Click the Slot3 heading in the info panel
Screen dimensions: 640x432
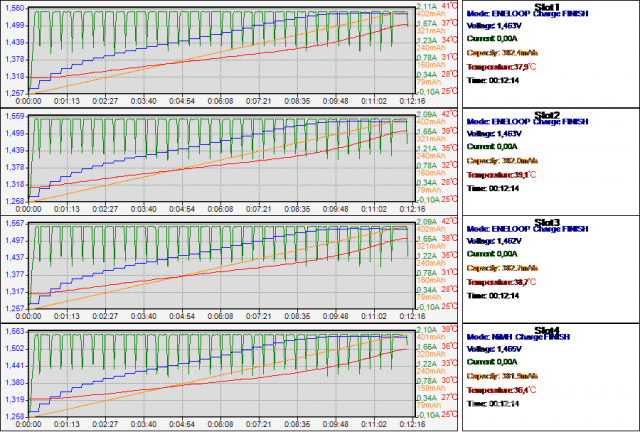pyautogui.click(x=547, y=222)
